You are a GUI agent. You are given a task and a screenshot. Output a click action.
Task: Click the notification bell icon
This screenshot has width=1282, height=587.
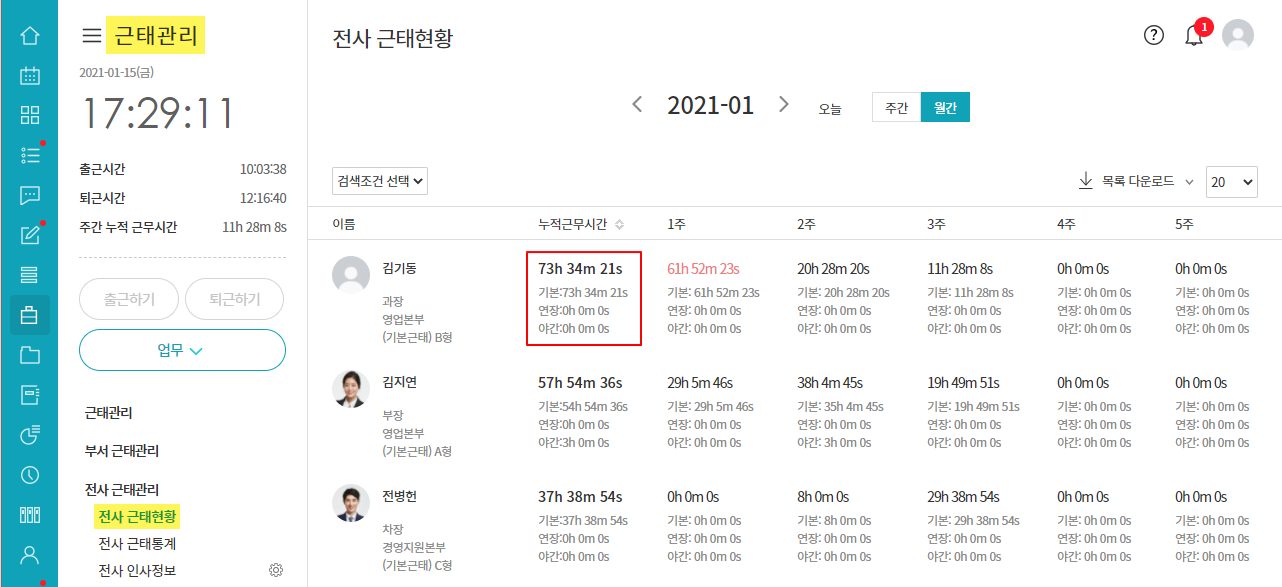pos(1193,36)
